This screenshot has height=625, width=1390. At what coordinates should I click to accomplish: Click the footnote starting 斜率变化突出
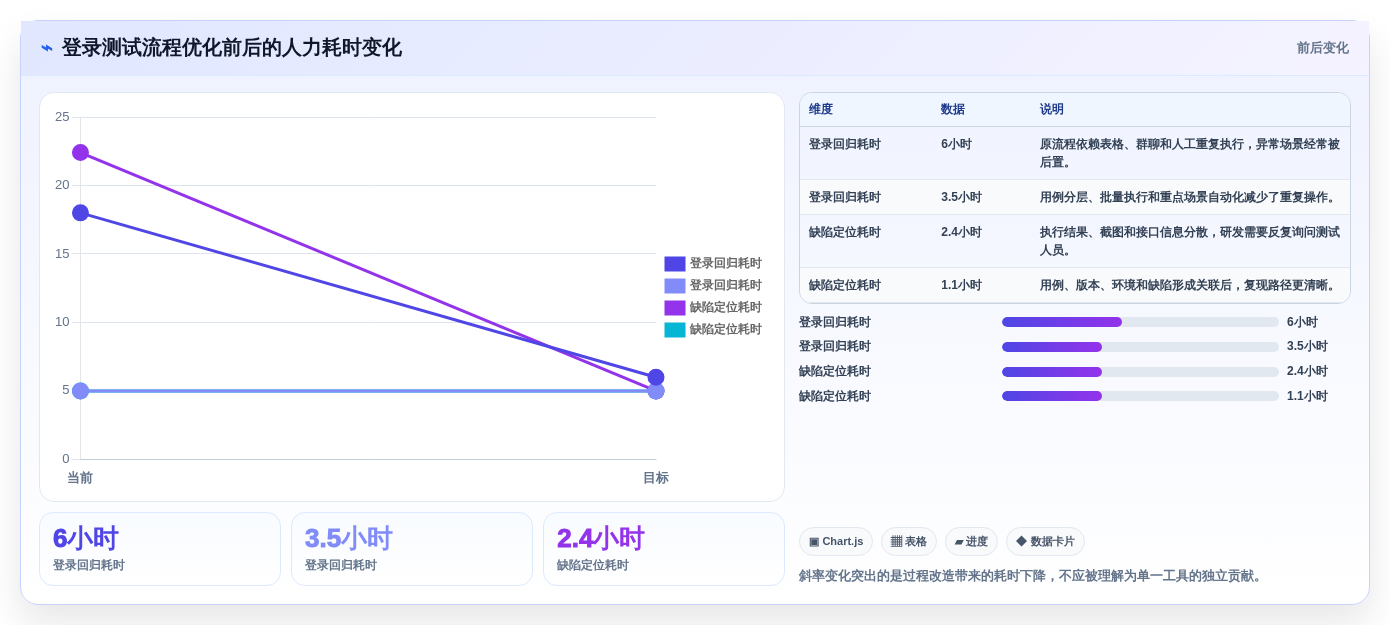[x=1032, y=576]
